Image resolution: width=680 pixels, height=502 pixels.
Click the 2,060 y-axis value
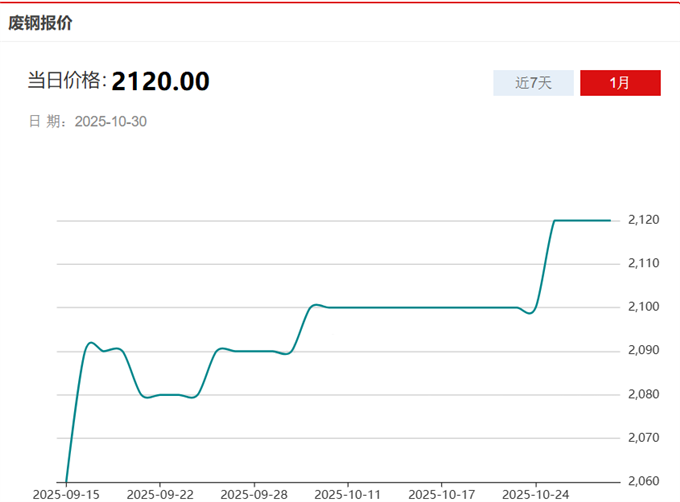point(643,482)
